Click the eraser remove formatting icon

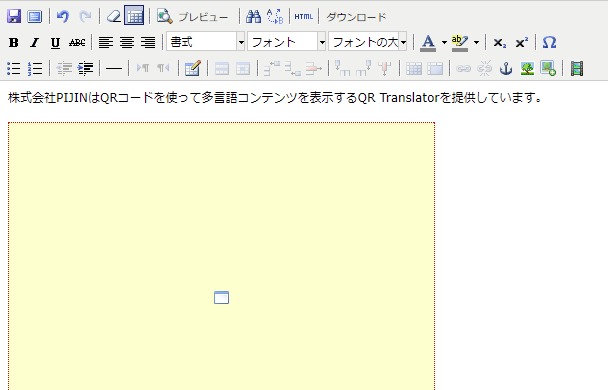[114, 16]
